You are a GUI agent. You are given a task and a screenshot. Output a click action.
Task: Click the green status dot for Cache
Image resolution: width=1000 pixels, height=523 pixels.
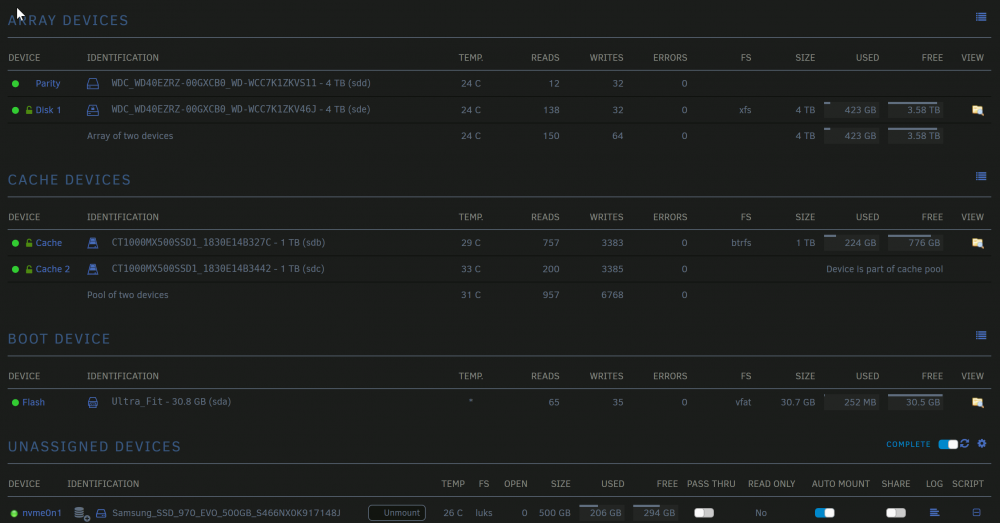tap(15, 243)
